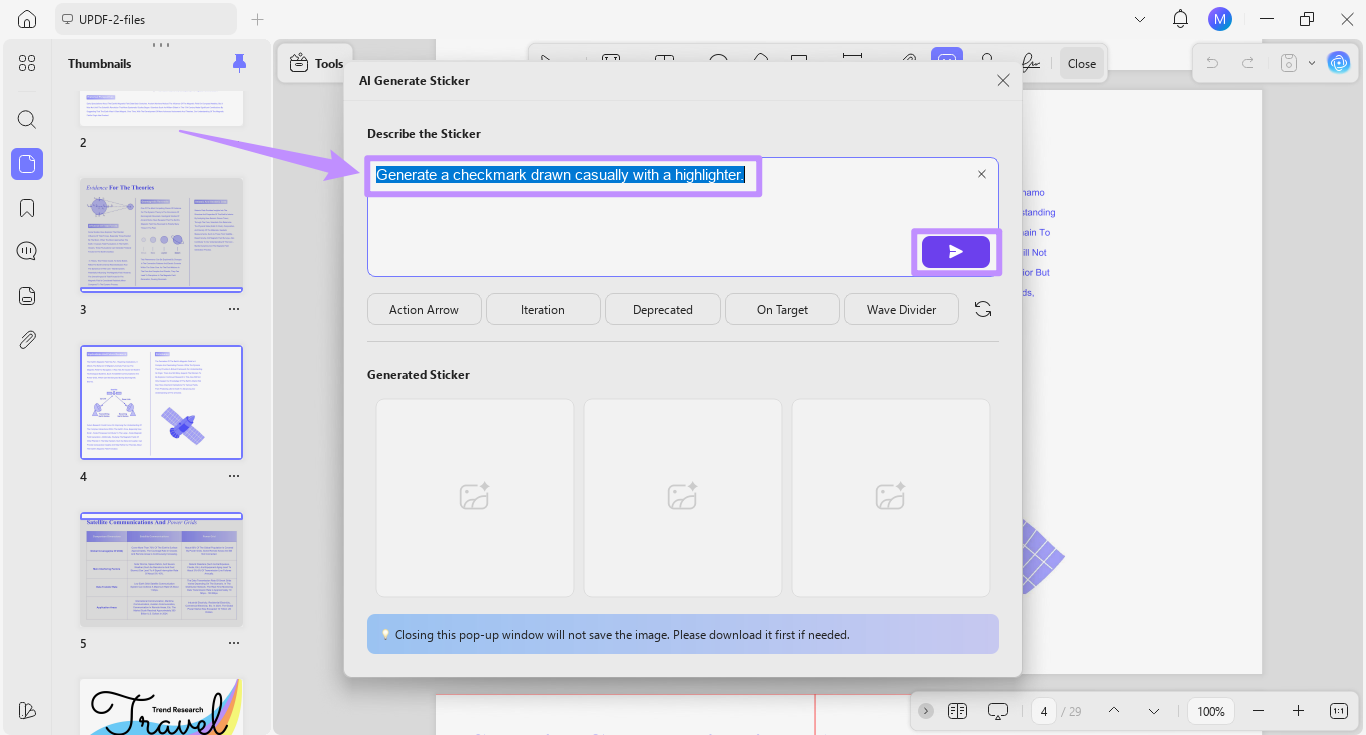Redo the last action
This screenshot has width=1366, height=735.
[1248, 63]
